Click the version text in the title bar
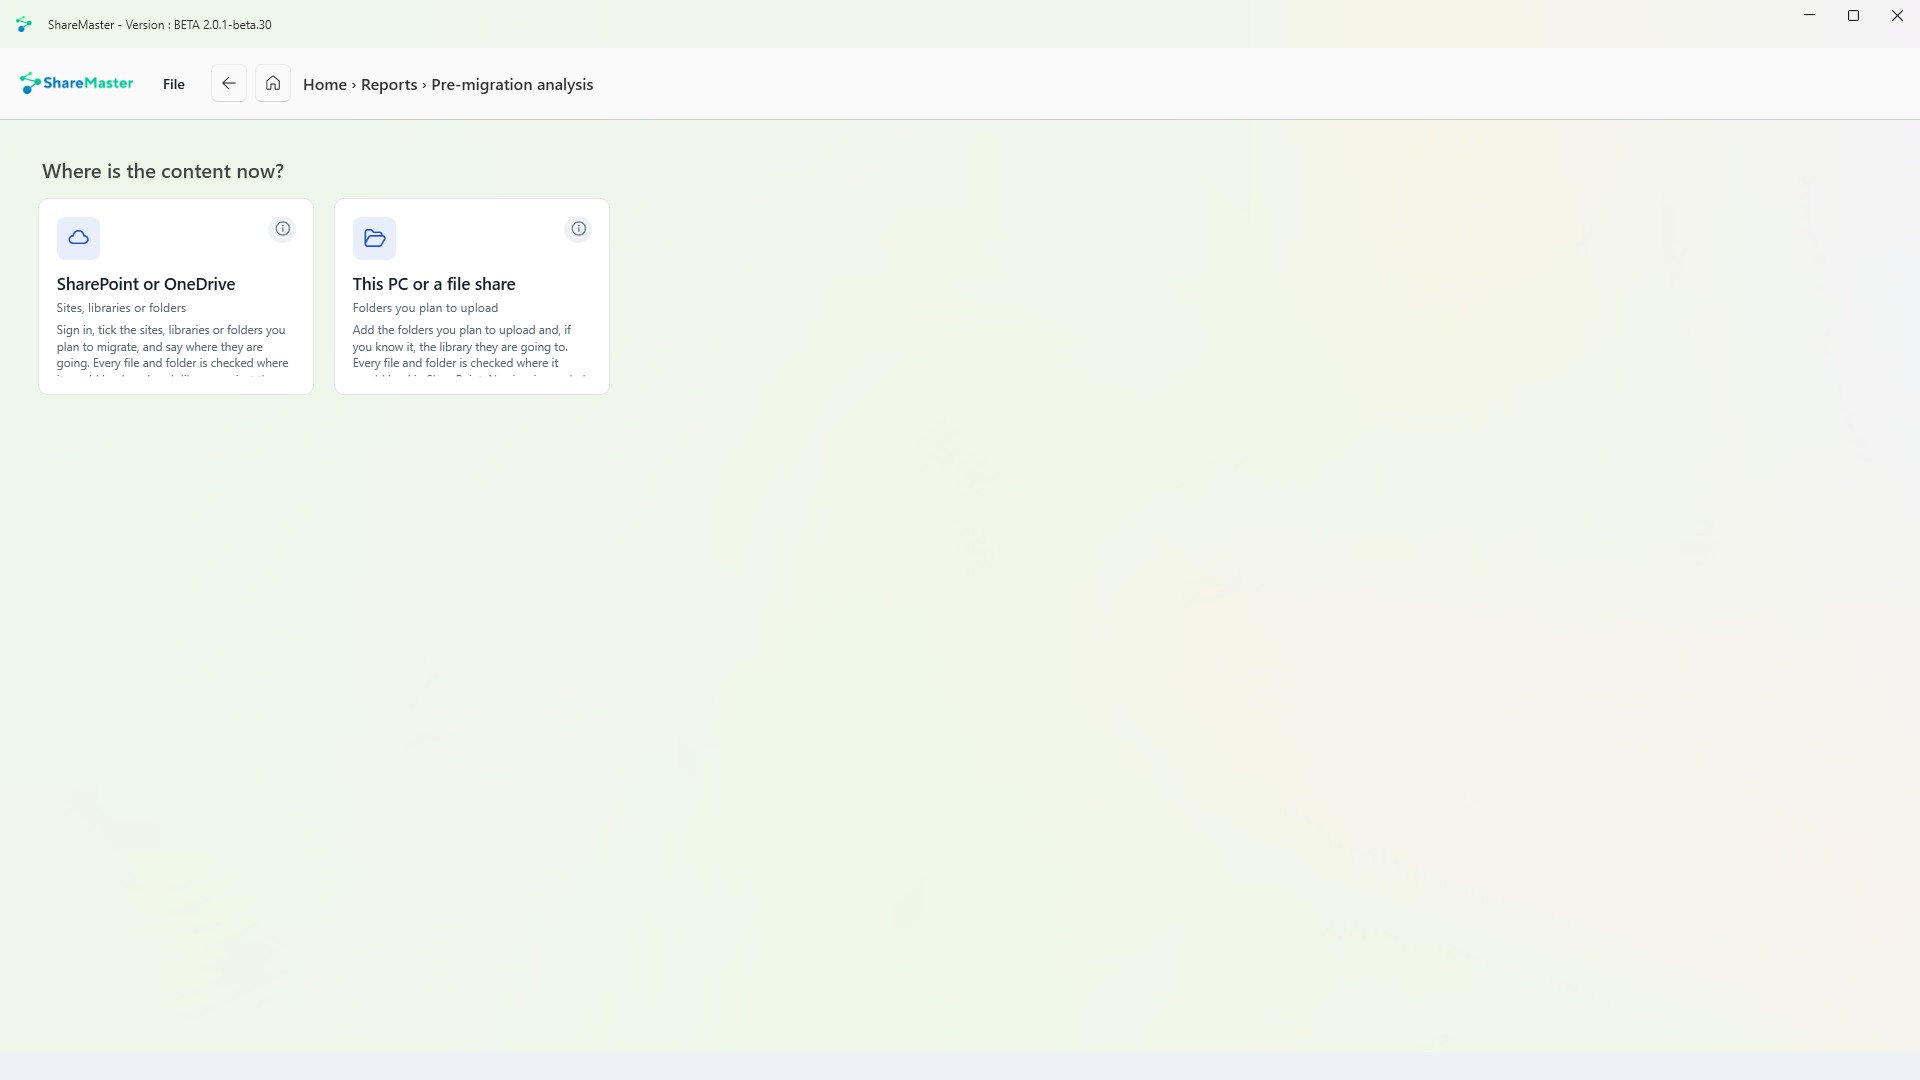Viewport: 1920px width, 1080px height. 160,25
